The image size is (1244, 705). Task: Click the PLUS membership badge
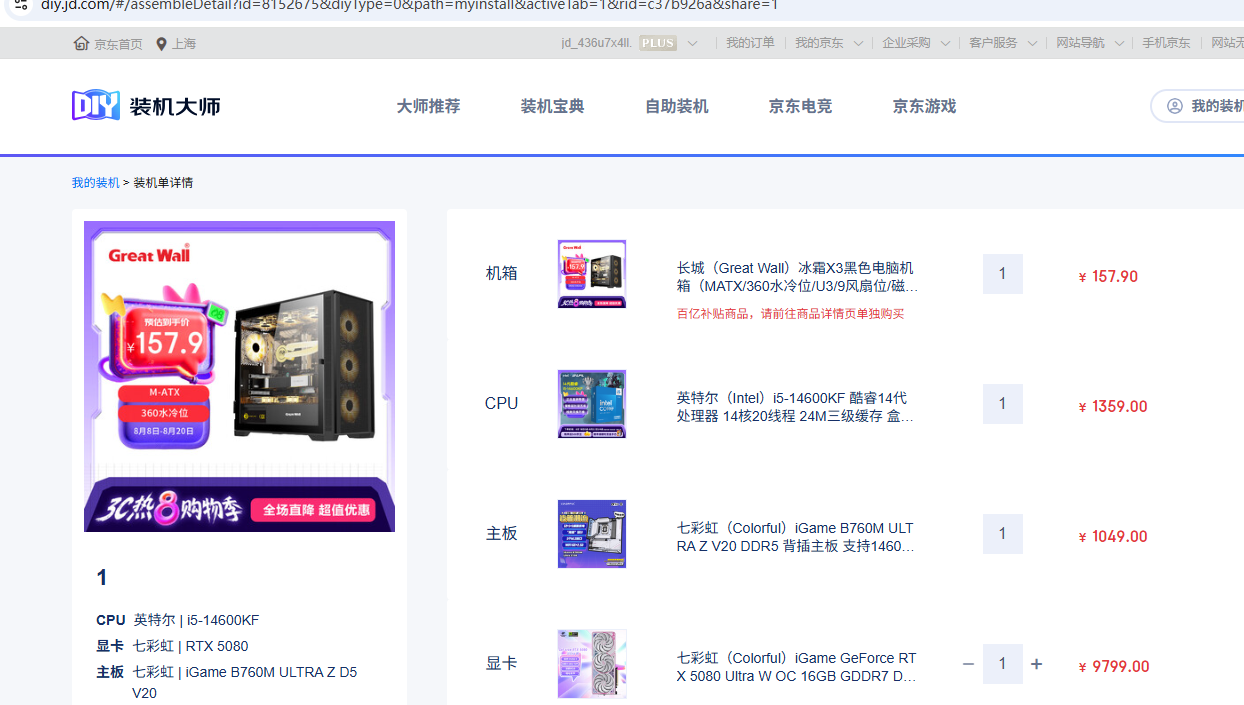tap(658, 43)
